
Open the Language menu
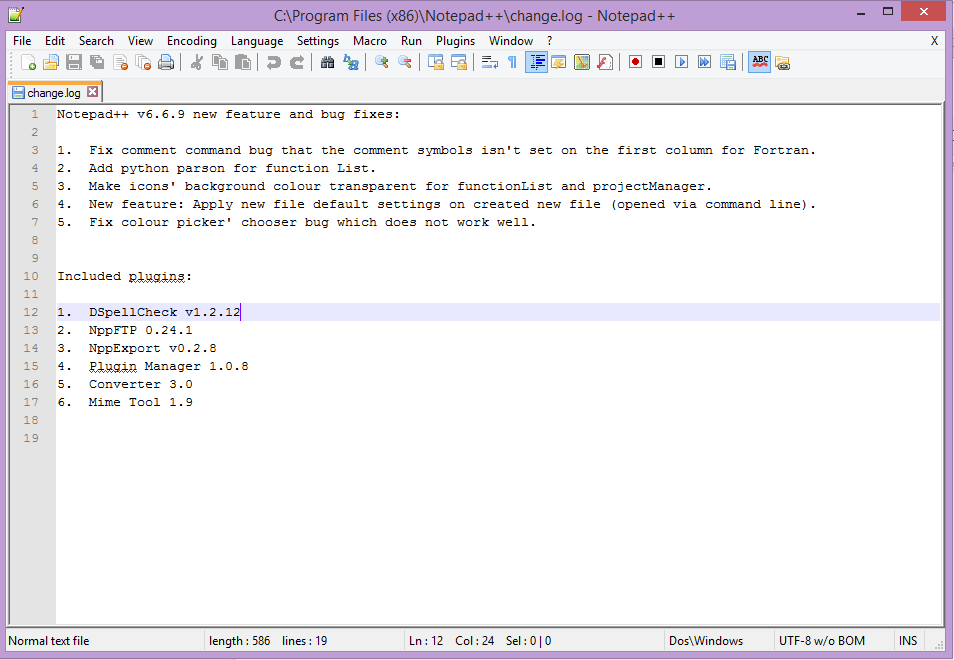[257, 41]
